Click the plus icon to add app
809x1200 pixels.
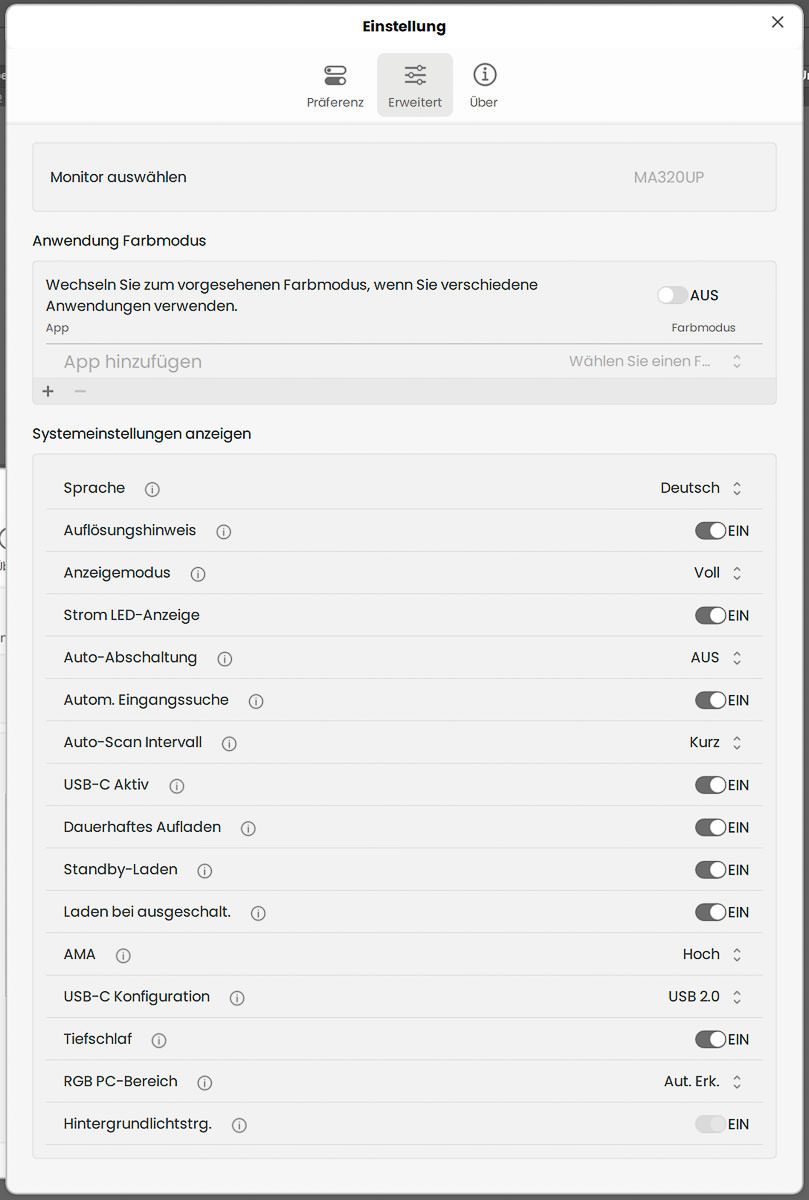tap(48, 391)
